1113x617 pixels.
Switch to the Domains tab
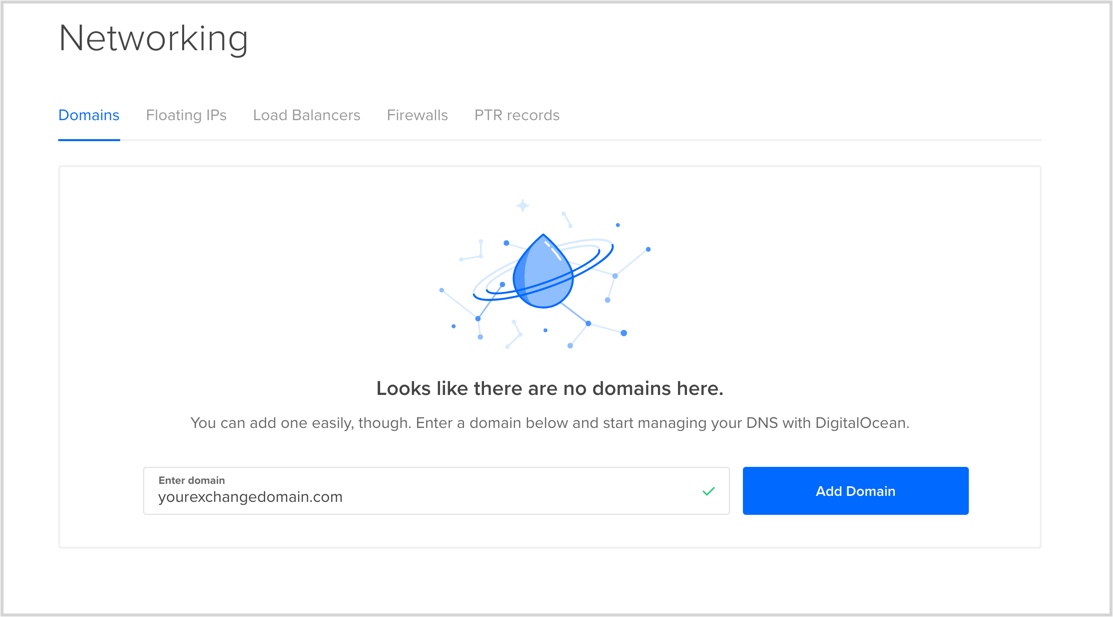[89, 115]
